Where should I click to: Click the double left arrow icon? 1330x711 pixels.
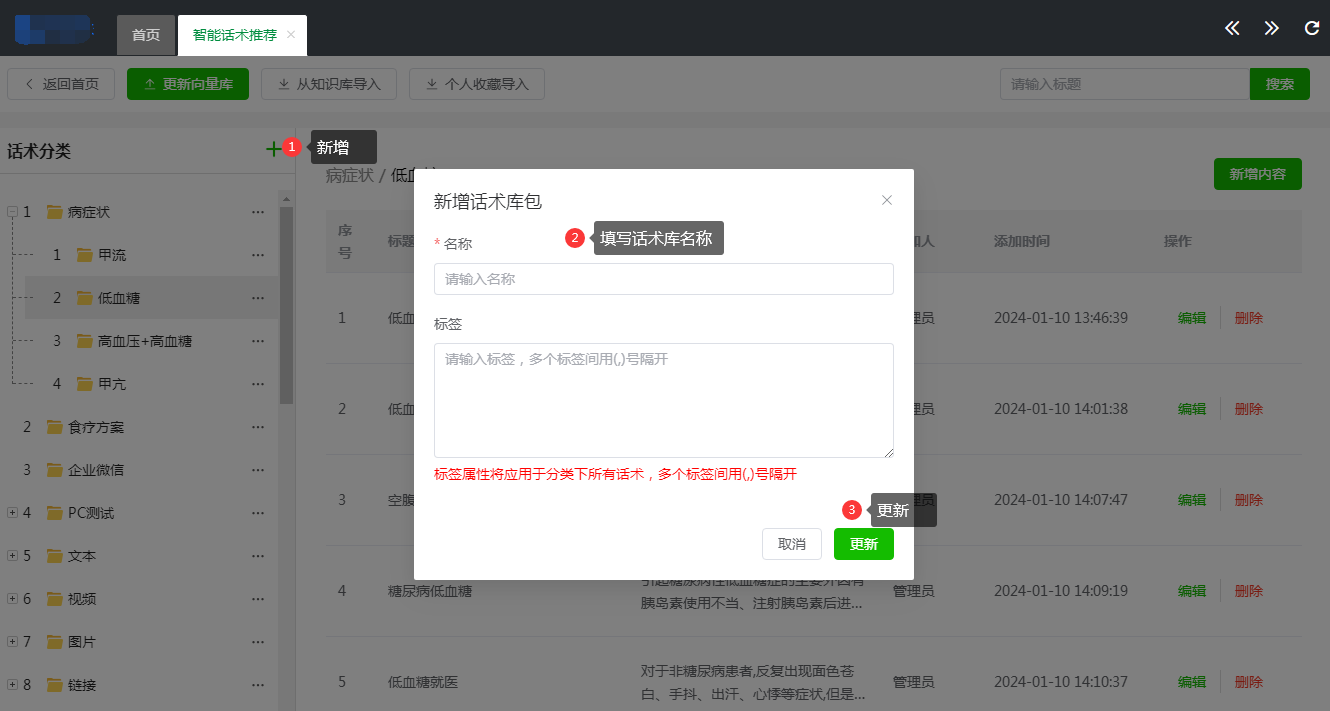coord(1232,28)
